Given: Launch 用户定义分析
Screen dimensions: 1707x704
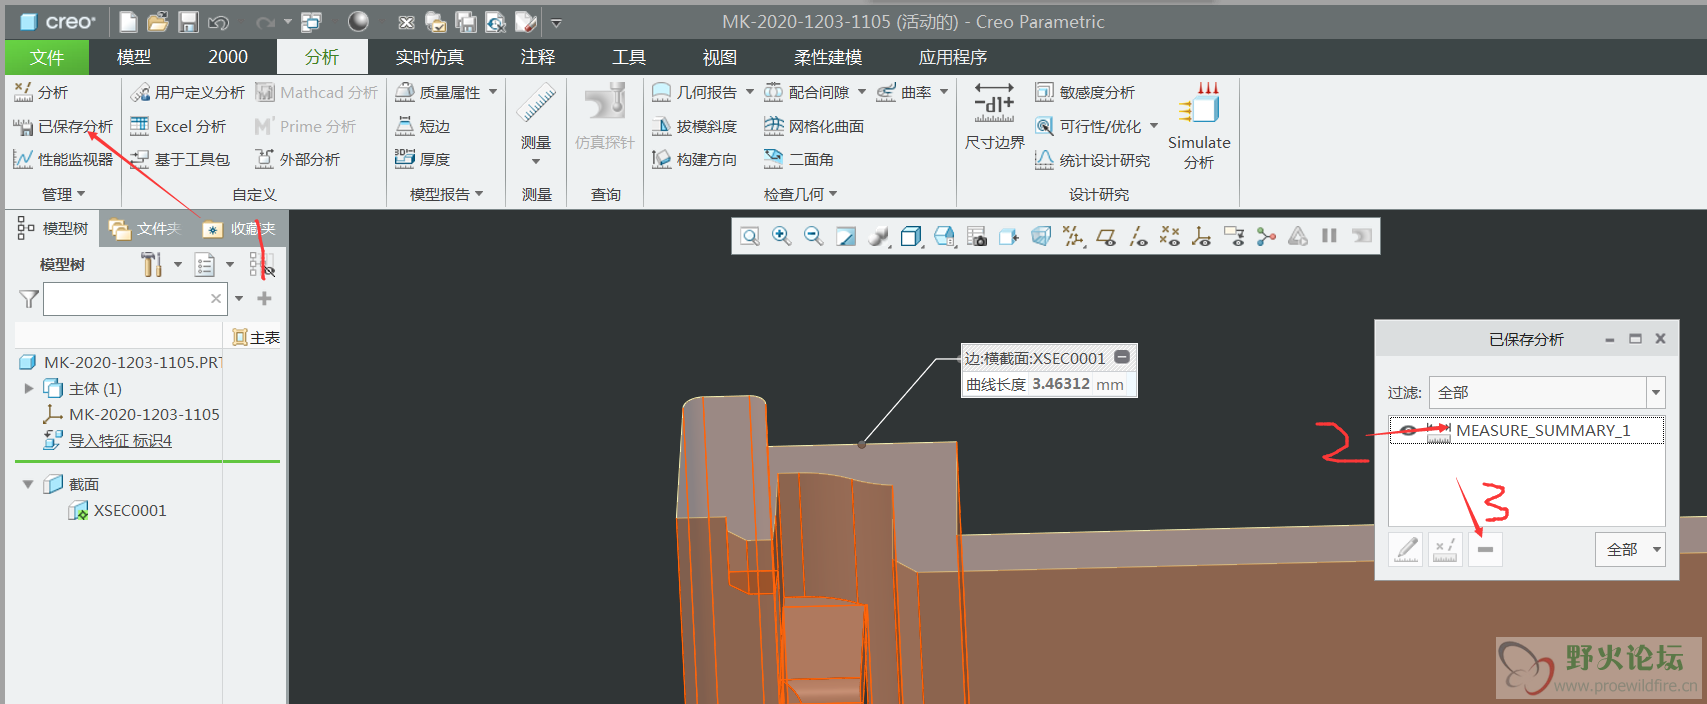Looking at the screenshot, I should point(187,92).
